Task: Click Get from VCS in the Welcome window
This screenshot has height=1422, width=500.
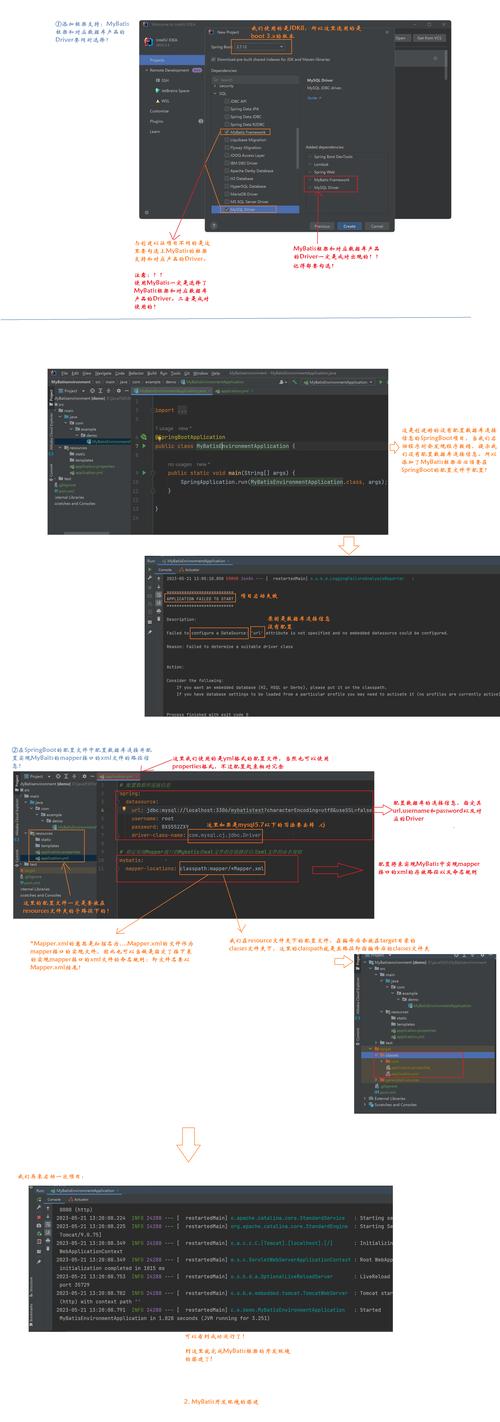Action: click(429, 38)
